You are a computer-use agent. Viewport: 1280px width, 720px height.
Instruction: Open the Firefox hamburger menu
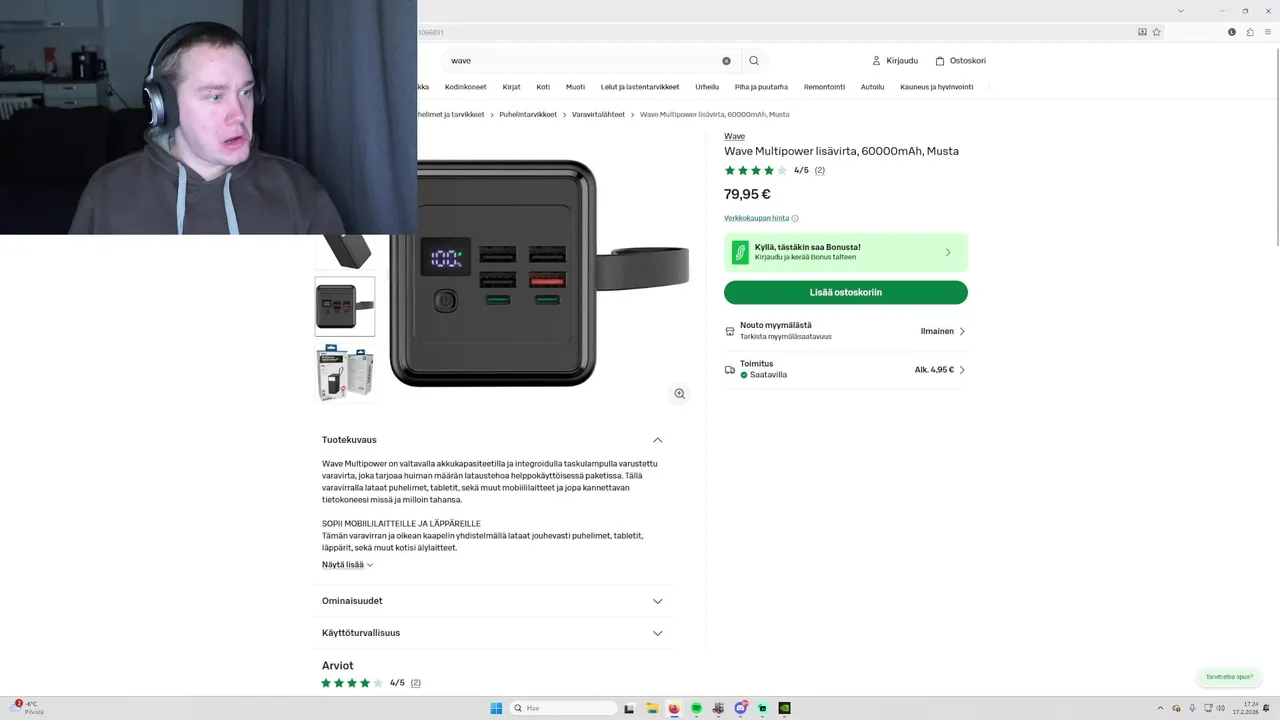(1267, 32)
